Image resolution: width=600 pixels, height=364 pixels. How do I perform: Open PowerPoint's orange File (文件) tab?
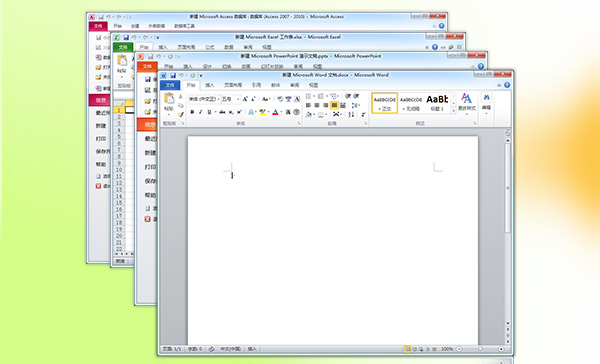(147, 67)
